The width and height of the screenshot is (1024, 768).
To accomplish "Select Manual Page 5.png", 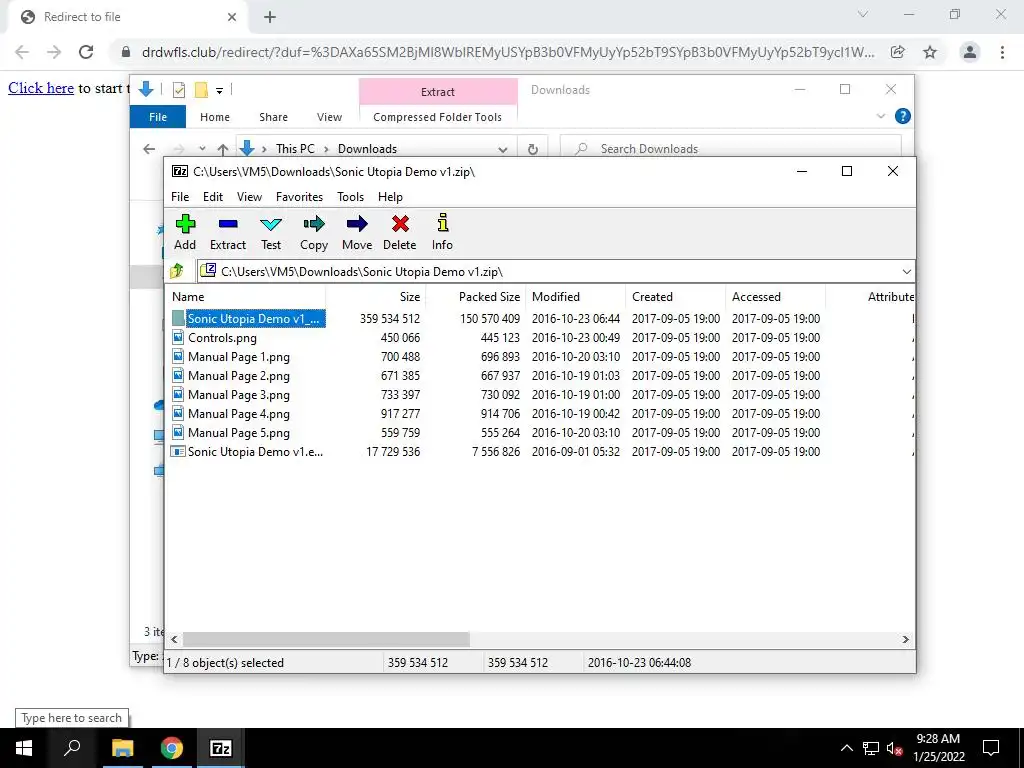I will 238,432.
